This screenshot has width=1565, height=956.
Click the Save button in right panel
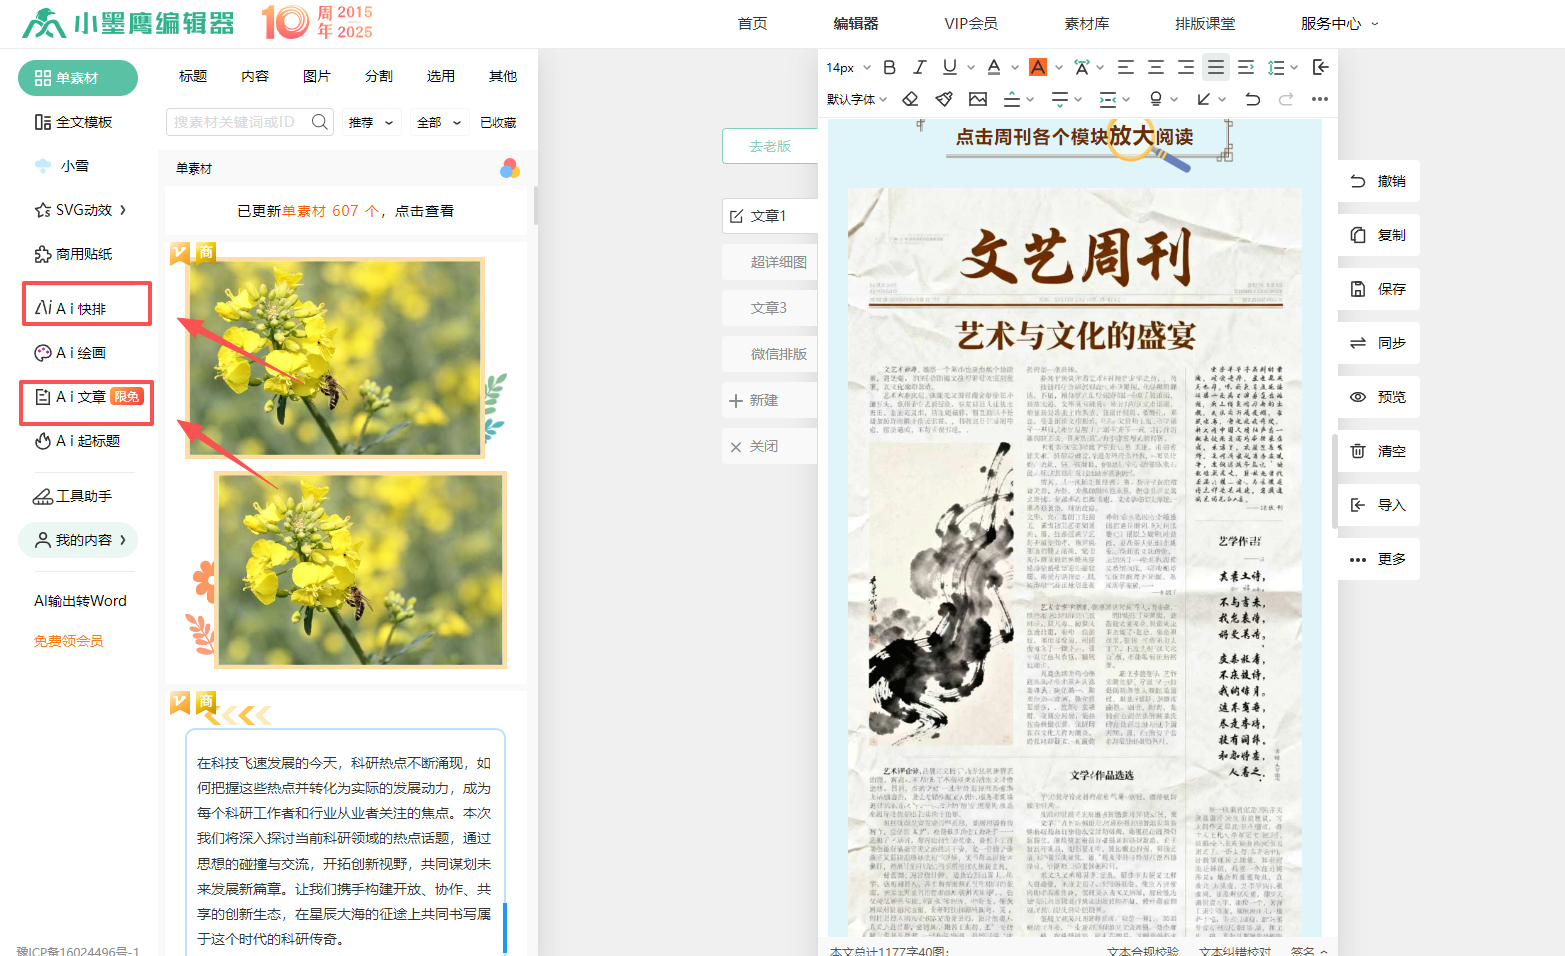pos(1378,289)
